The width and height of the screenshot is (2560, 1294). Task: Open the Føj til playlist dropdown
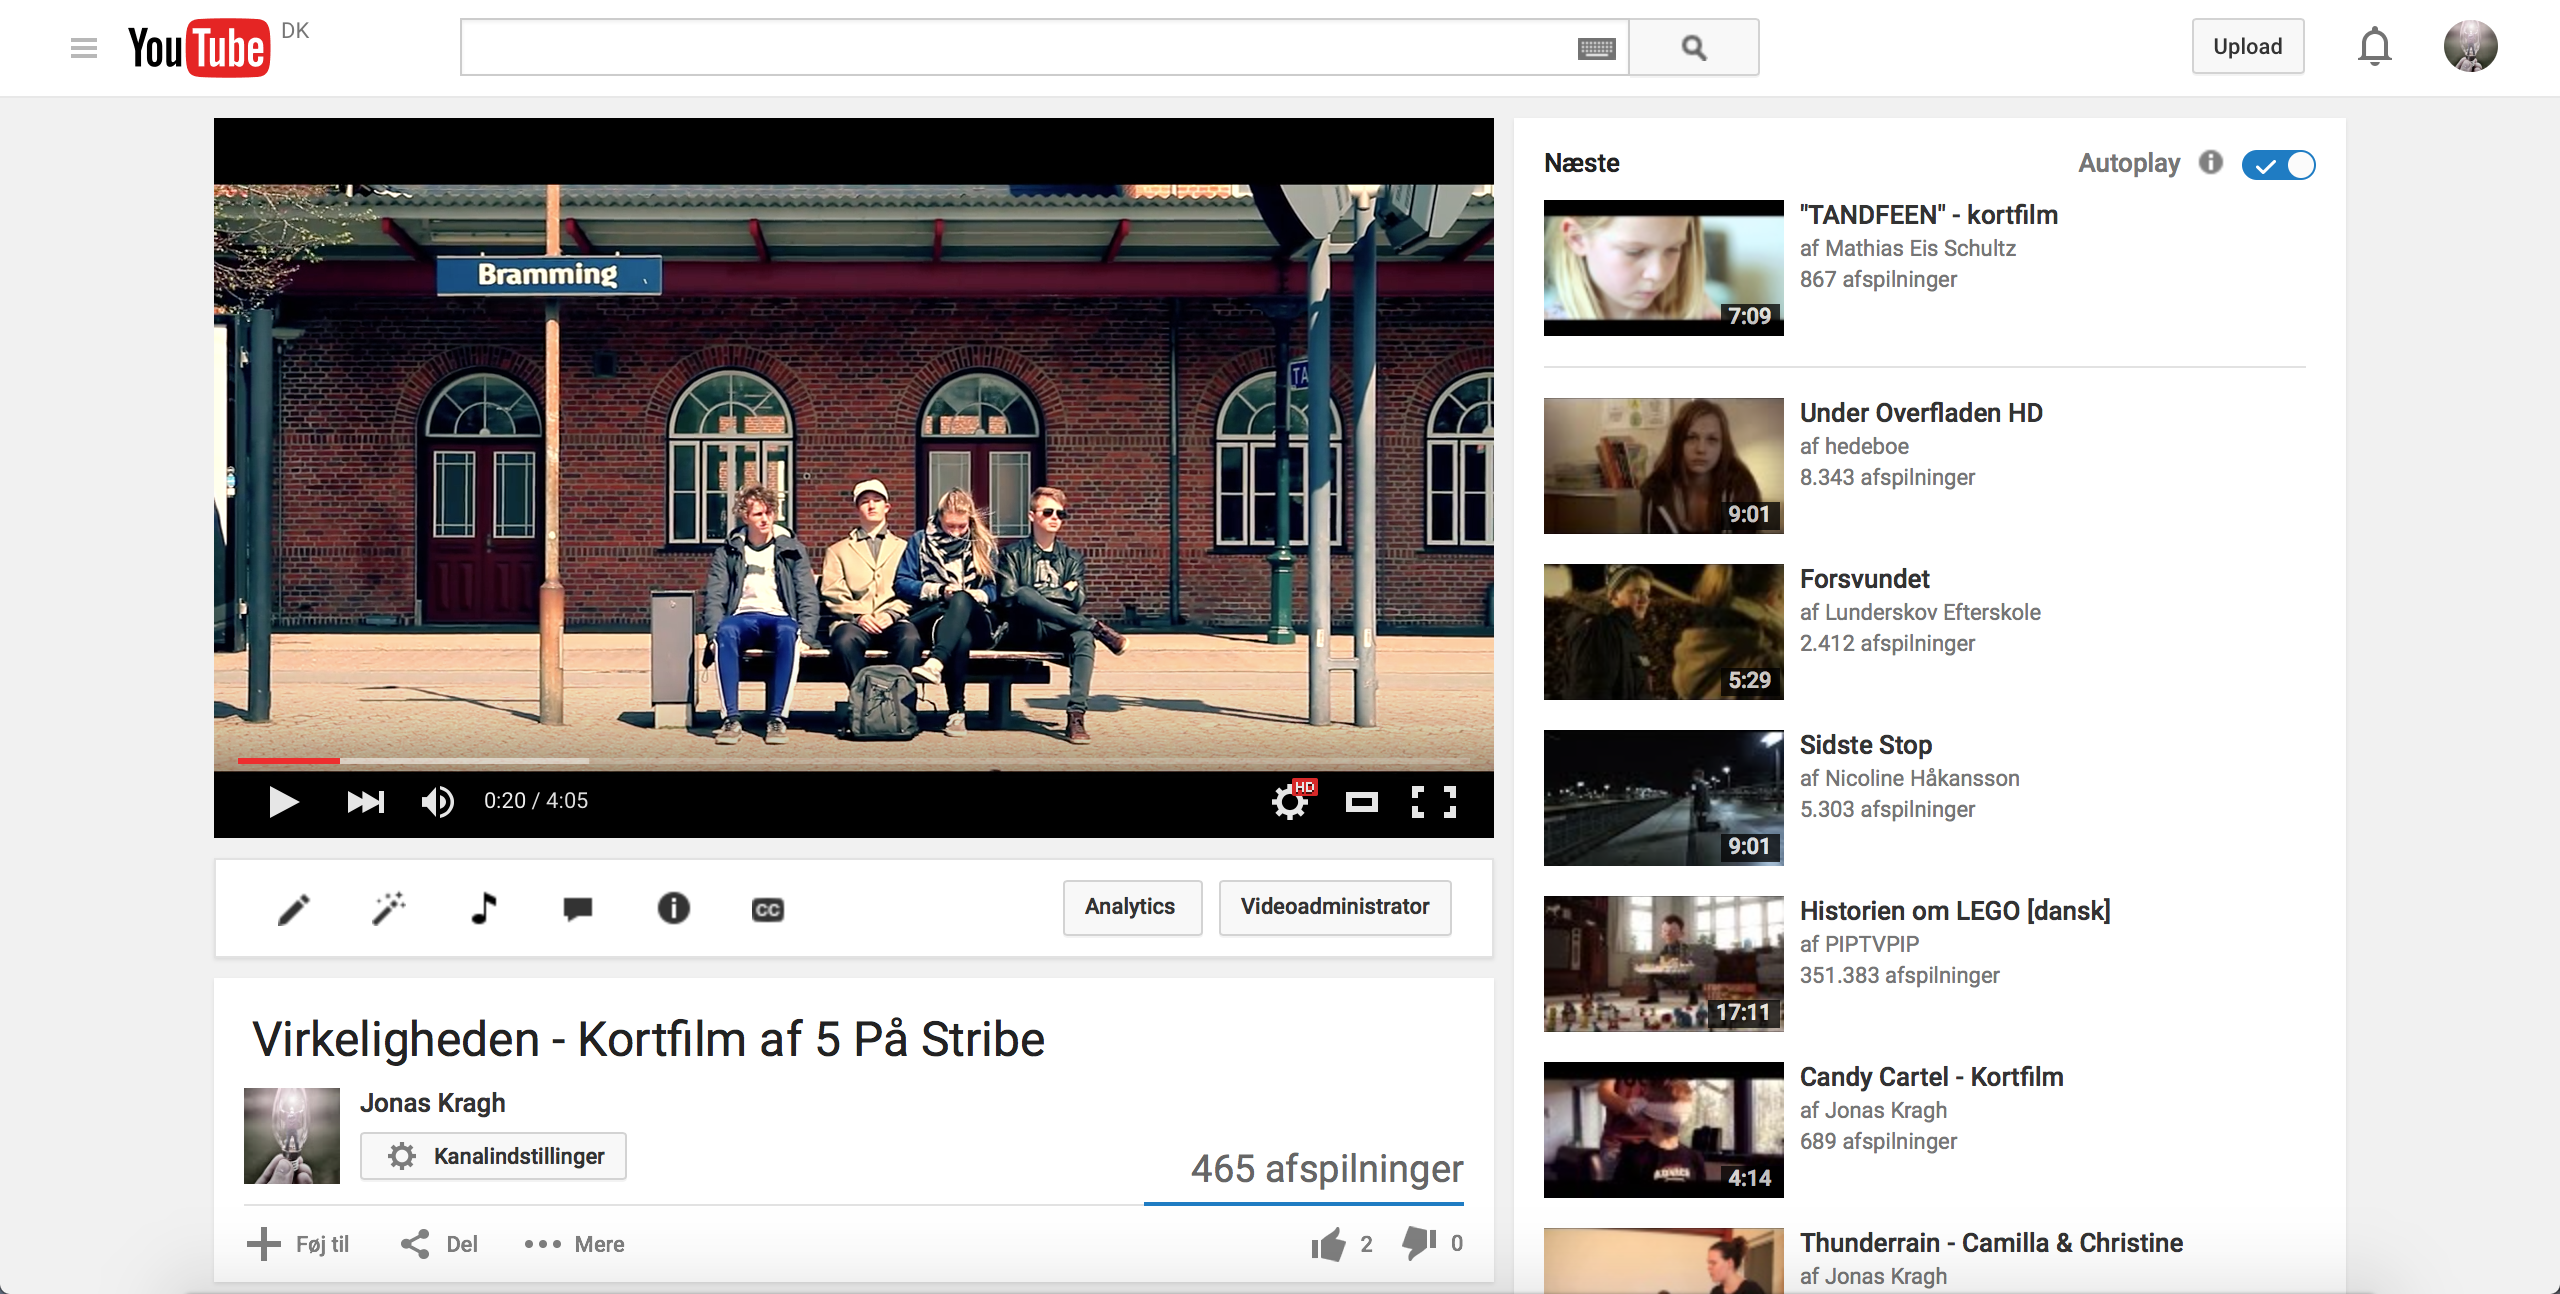tap(298, 1244)
